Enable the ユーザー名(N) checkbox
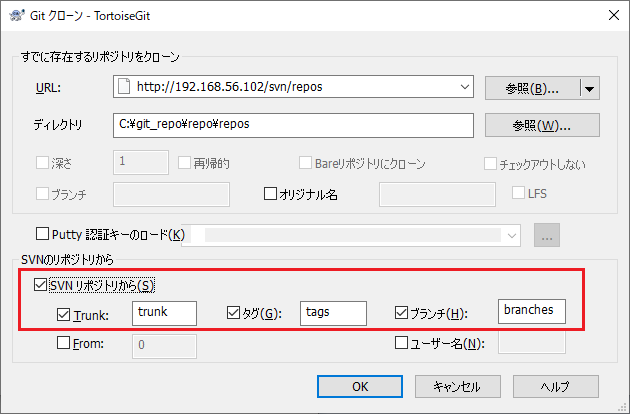Screen dimensions: 630x414 coord(401,343)
